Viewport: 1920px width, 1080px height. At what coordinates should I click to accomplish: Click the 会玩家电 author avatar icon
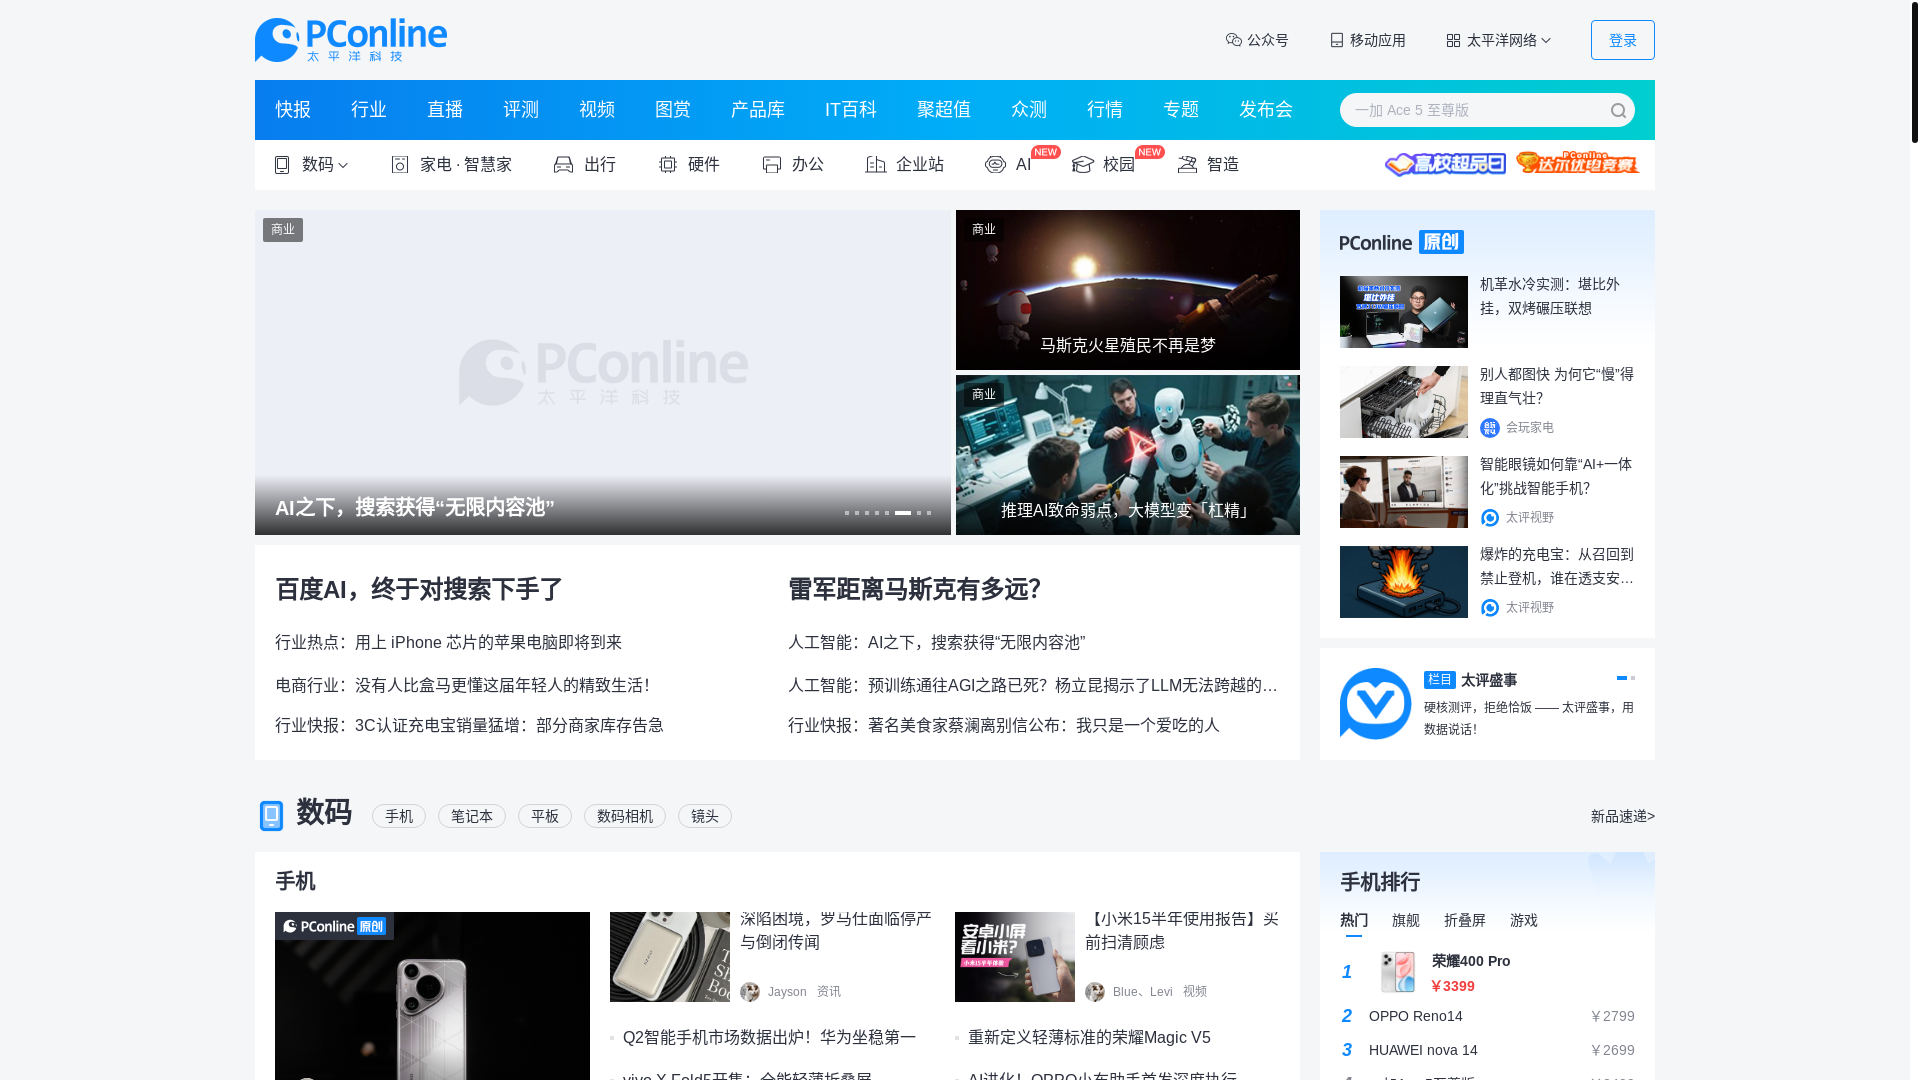point(1489,428)
